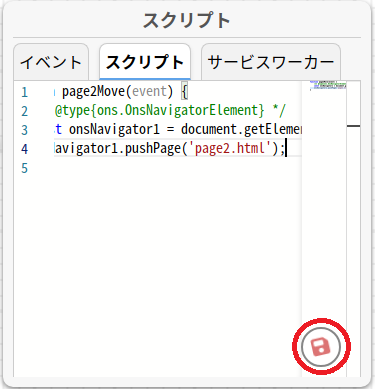Click line number 4 in the gutter

click(x=24, y=149)
